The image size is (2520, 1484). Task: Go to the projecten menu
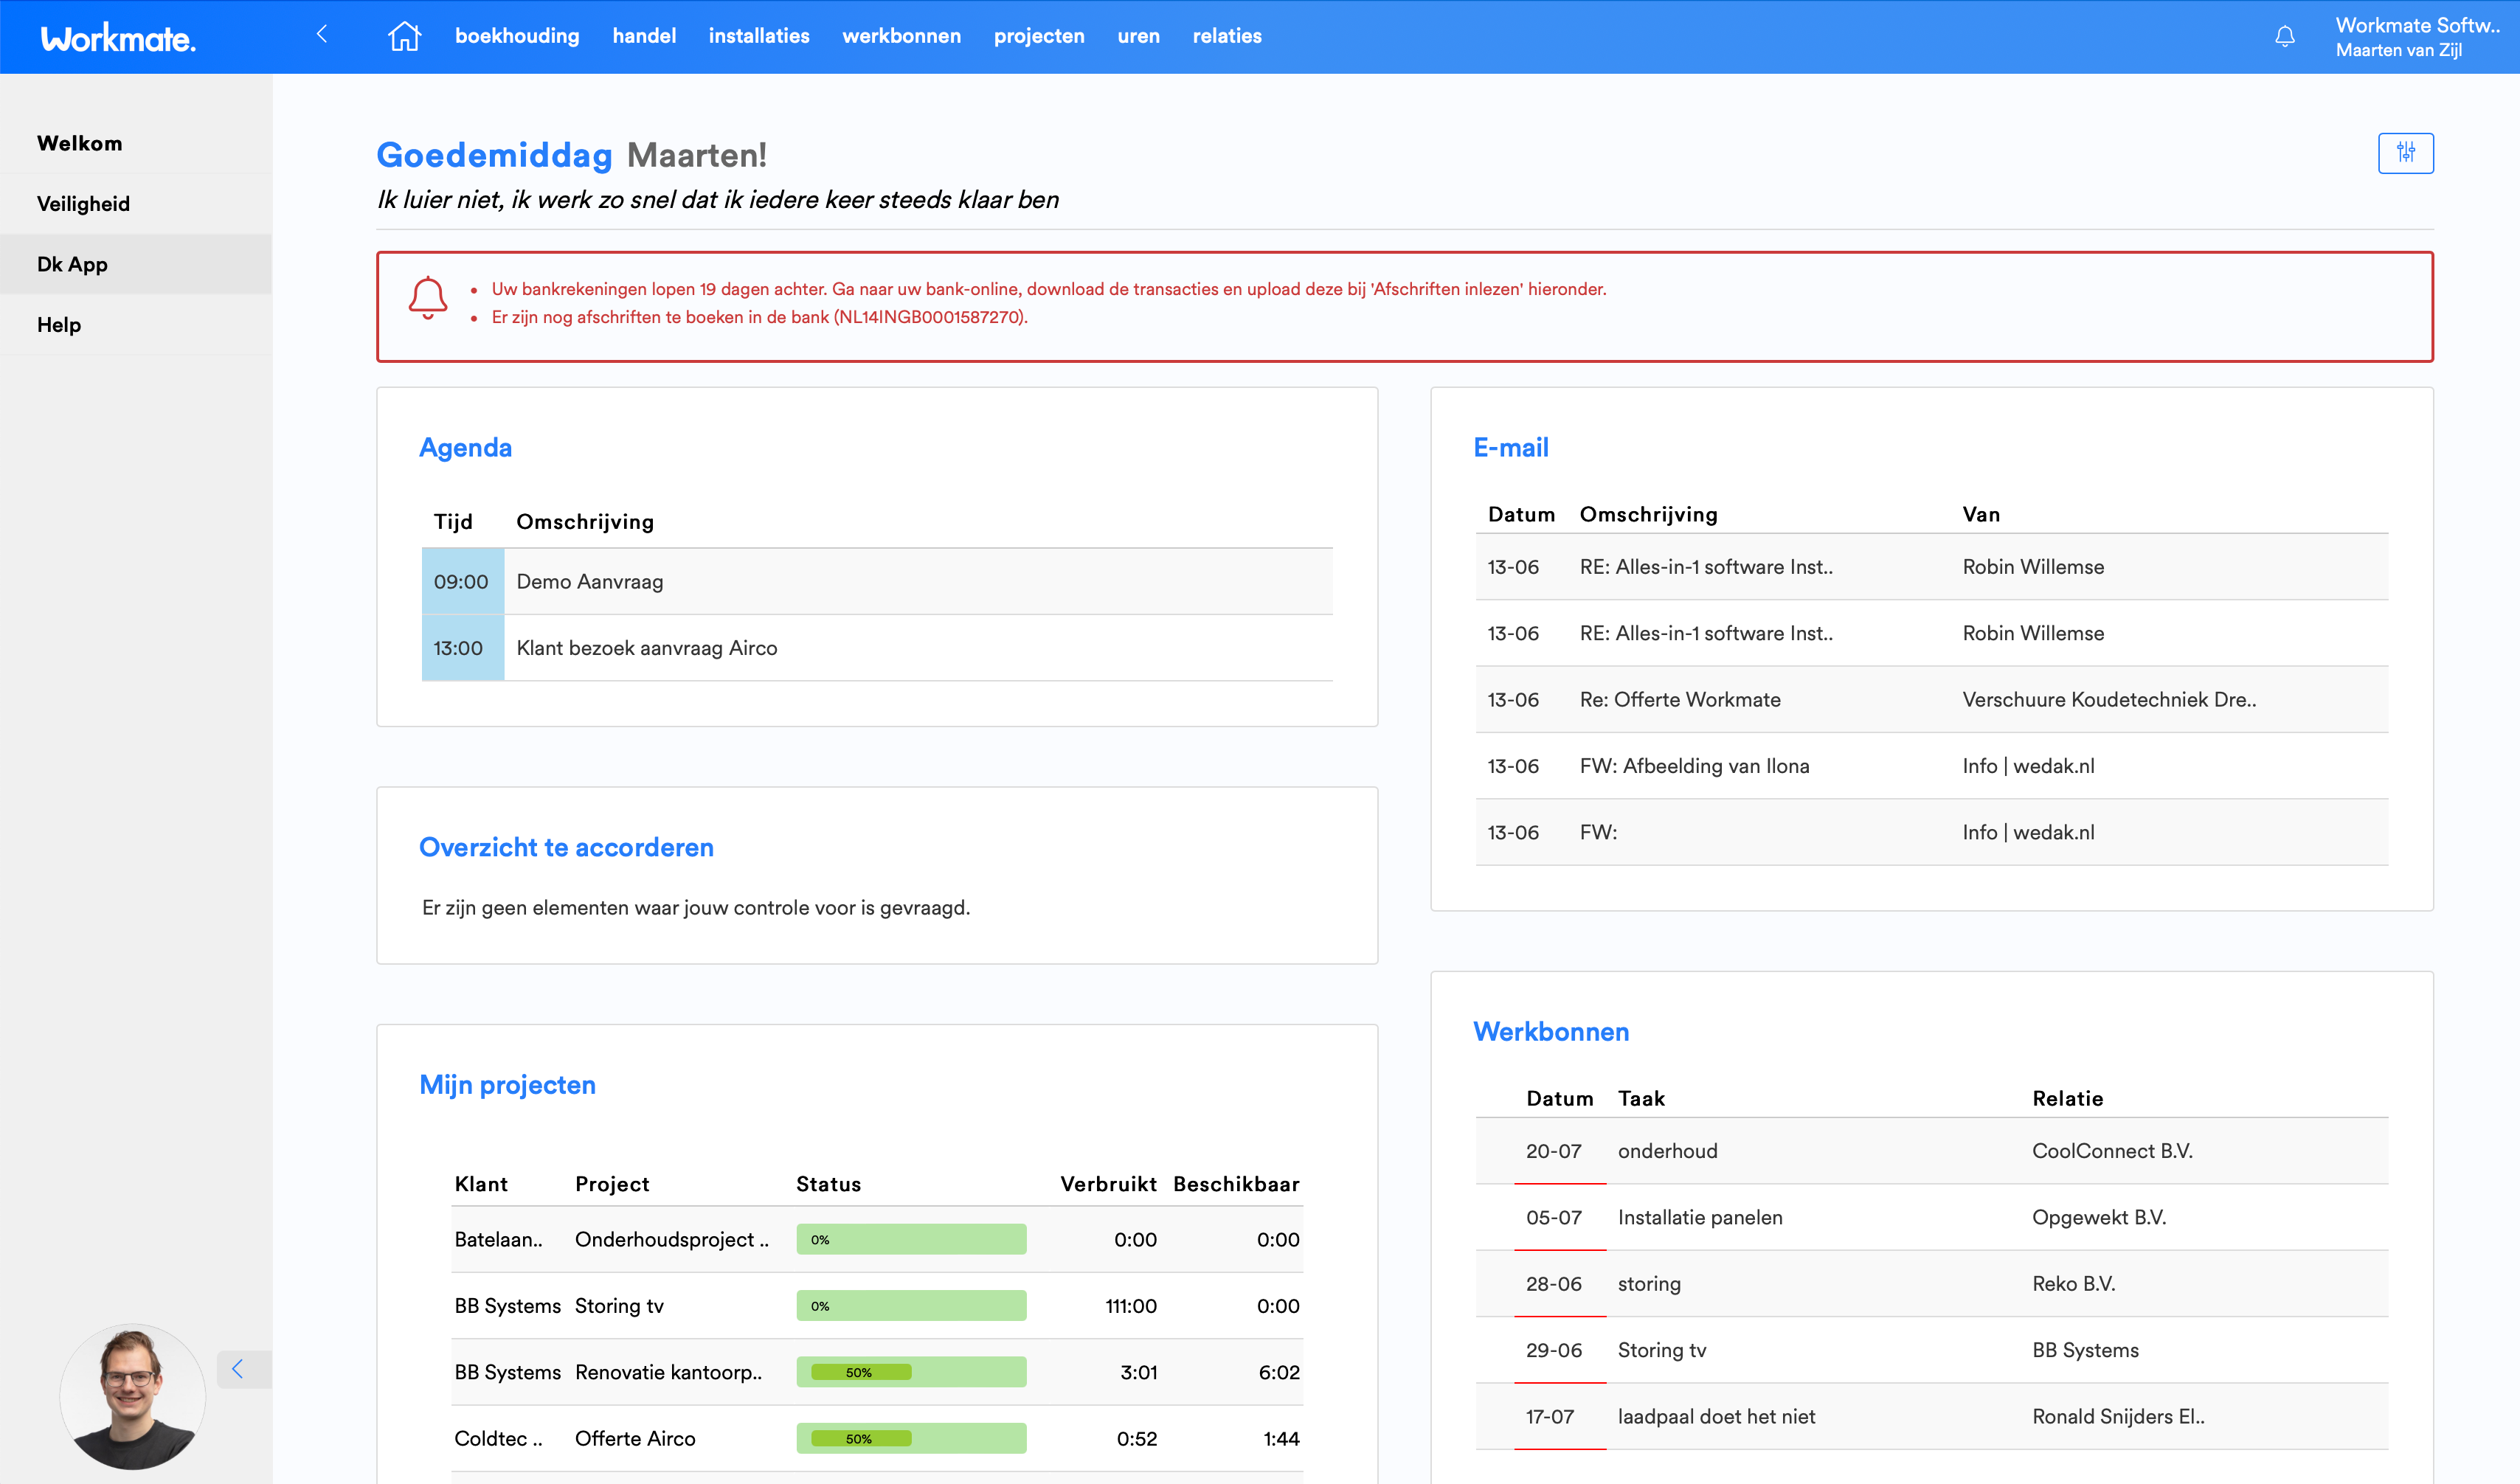1038,36
